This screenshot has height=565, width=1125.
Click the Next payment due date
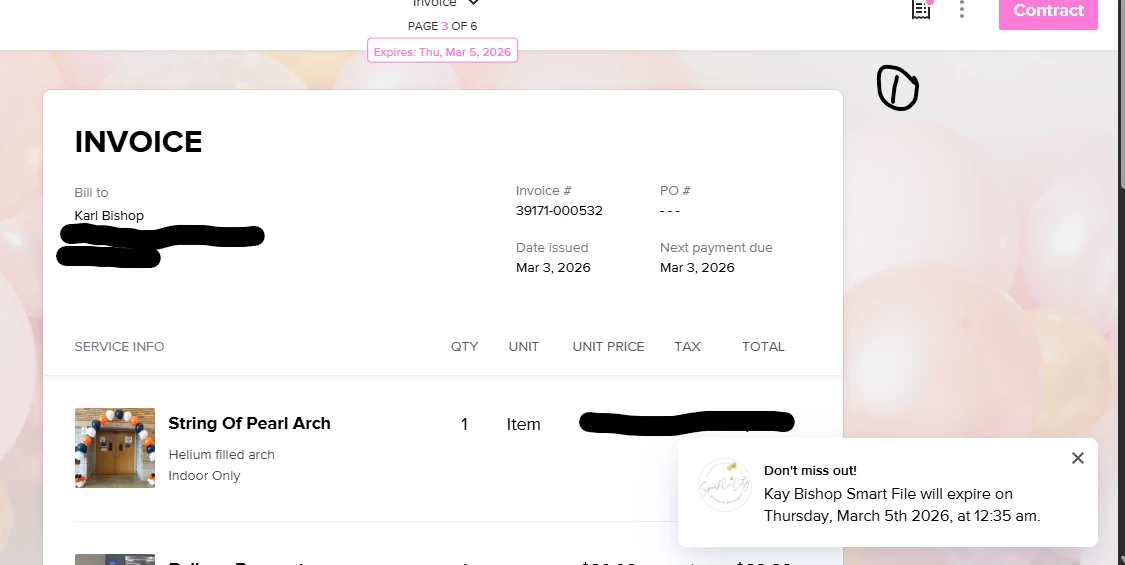click(697, 268)
